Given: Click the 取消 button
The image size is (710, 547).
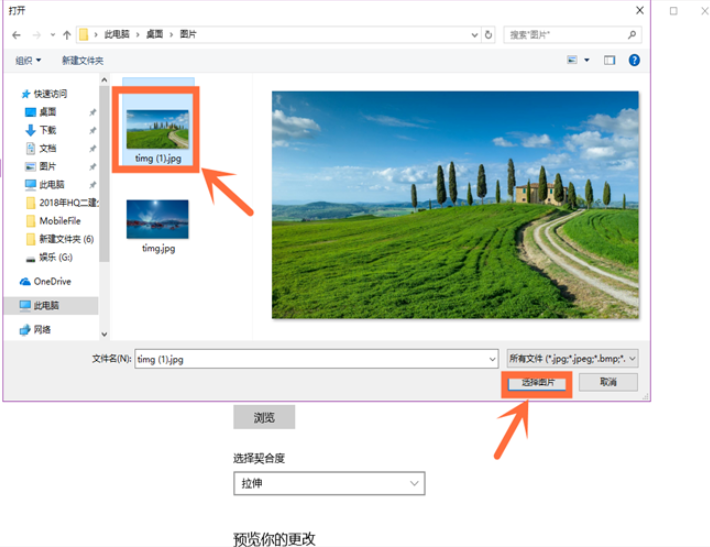Looking at the screenshot, I should pos(607,383).
